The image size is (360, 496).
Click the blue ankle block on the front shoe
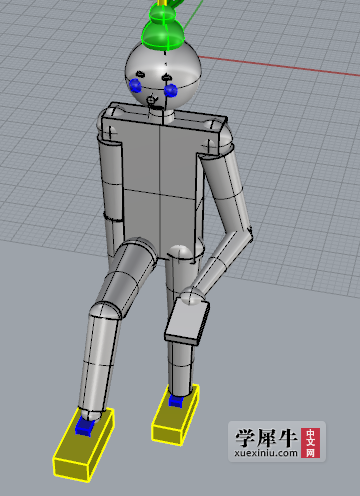(x=84, y=427)
